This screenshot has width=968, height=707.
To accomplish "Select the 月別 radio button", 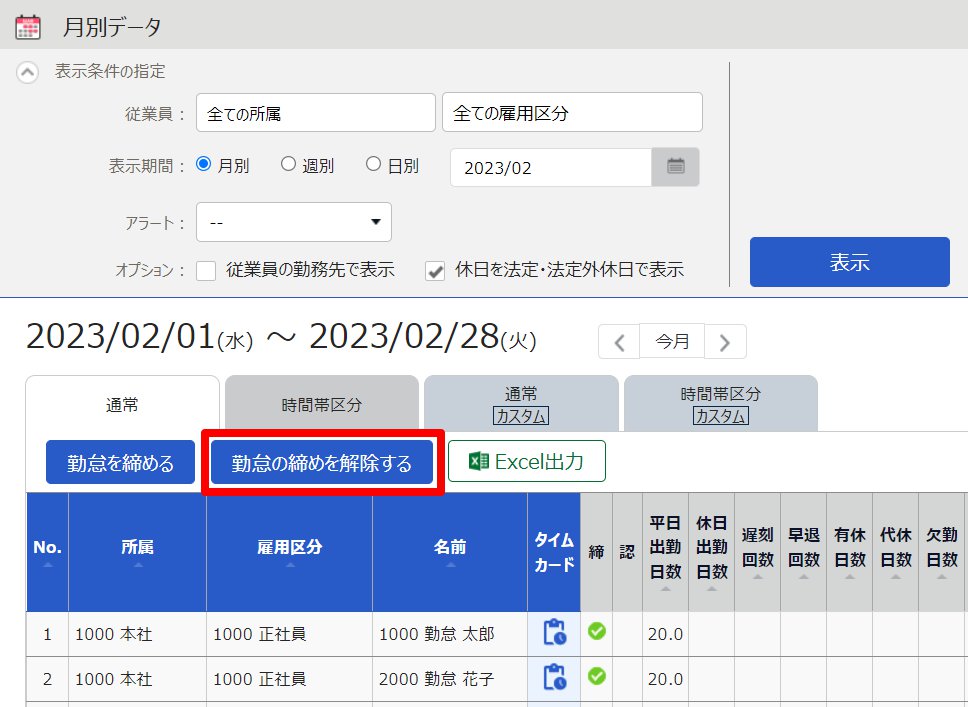I will (x=203, y=164).
